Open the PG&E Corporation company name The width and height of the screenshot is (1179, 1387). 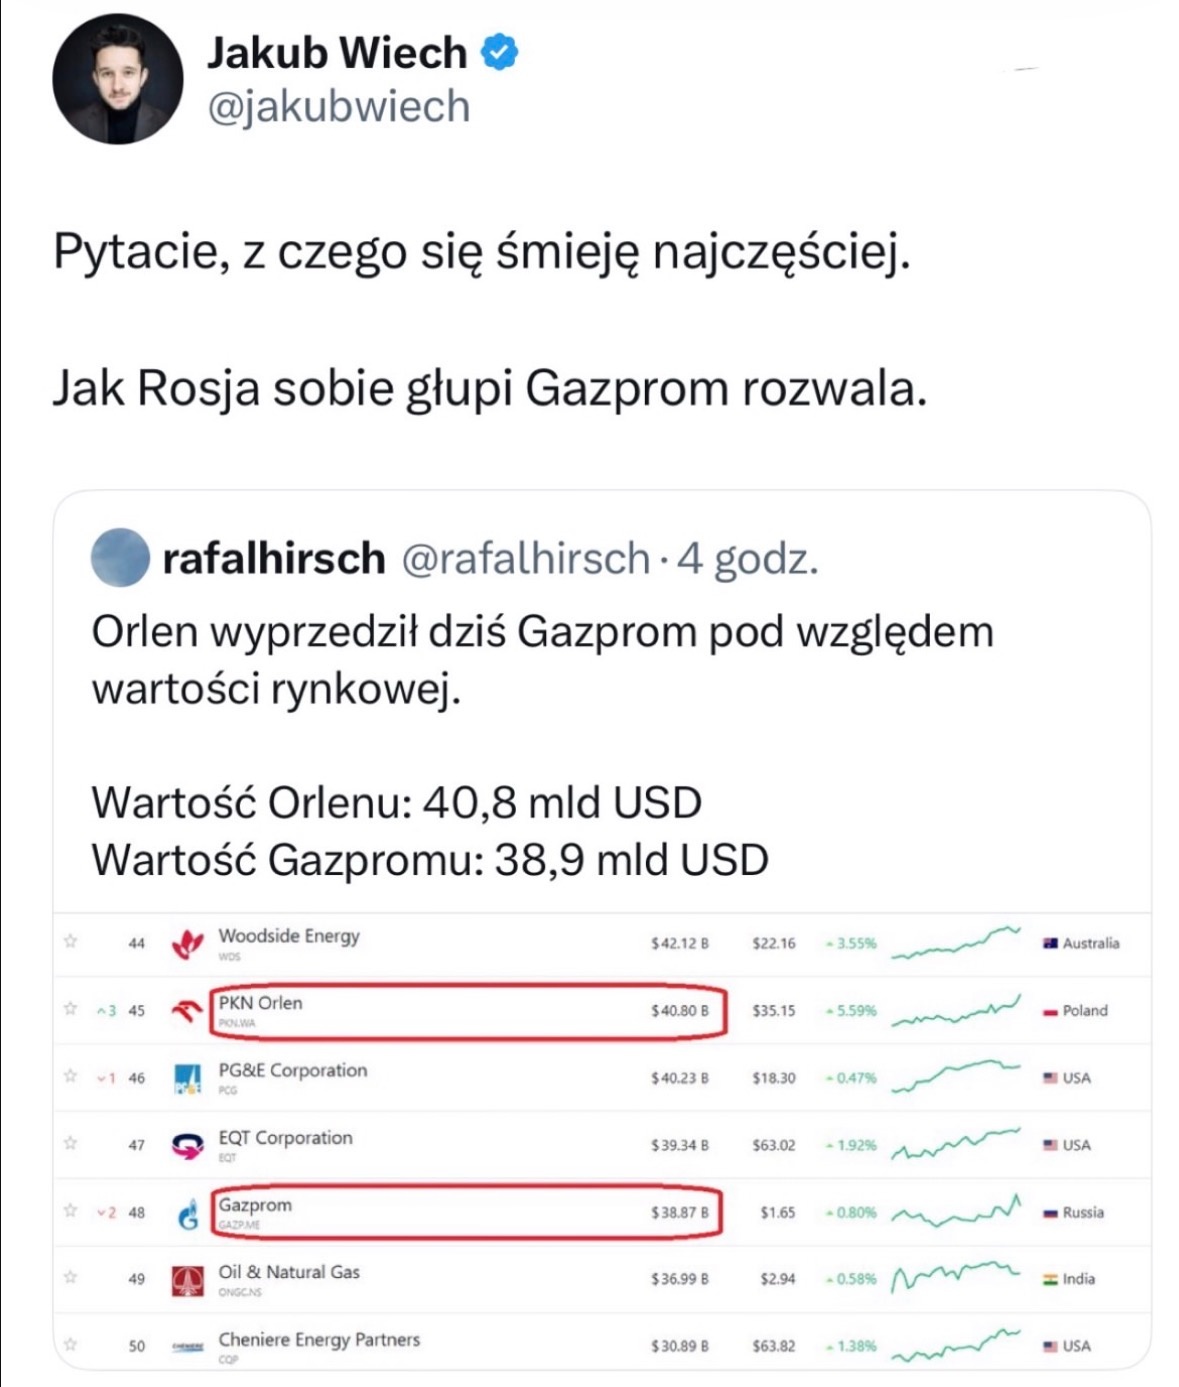coord(293,1070)
